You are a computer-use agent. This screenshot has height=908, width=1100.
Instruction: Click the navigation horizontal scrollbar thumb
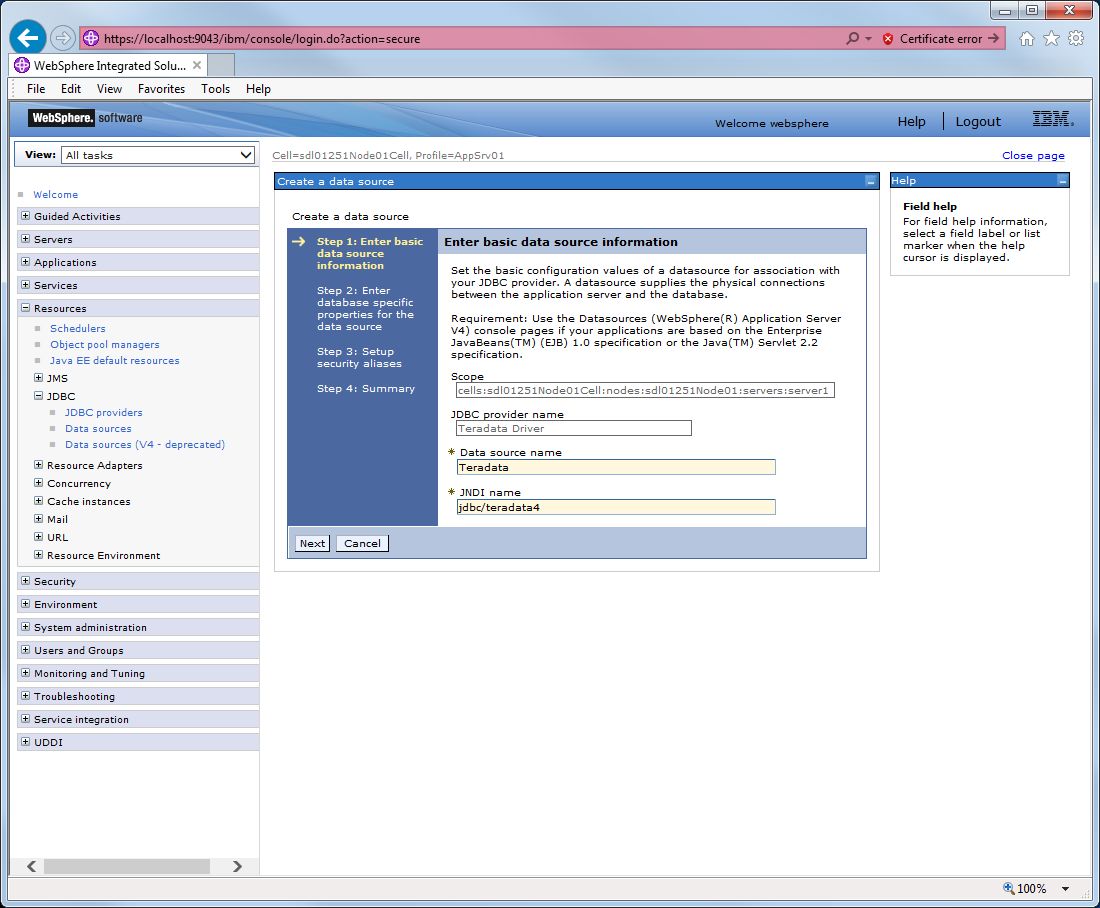(x=127, y=867)
